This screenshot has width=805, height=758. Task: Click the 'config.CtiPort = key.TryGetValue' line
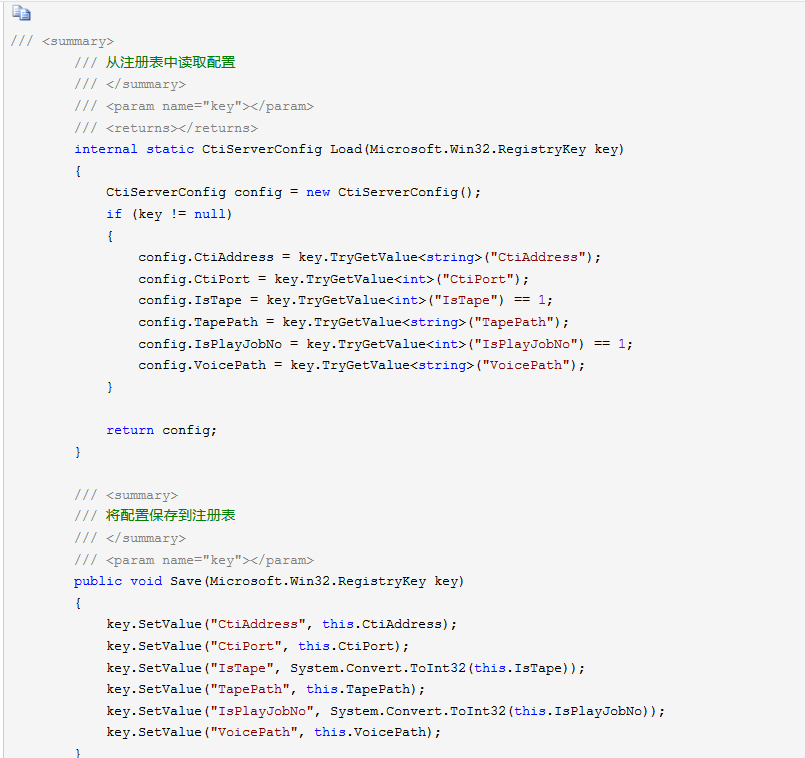(x=333, y=279)
